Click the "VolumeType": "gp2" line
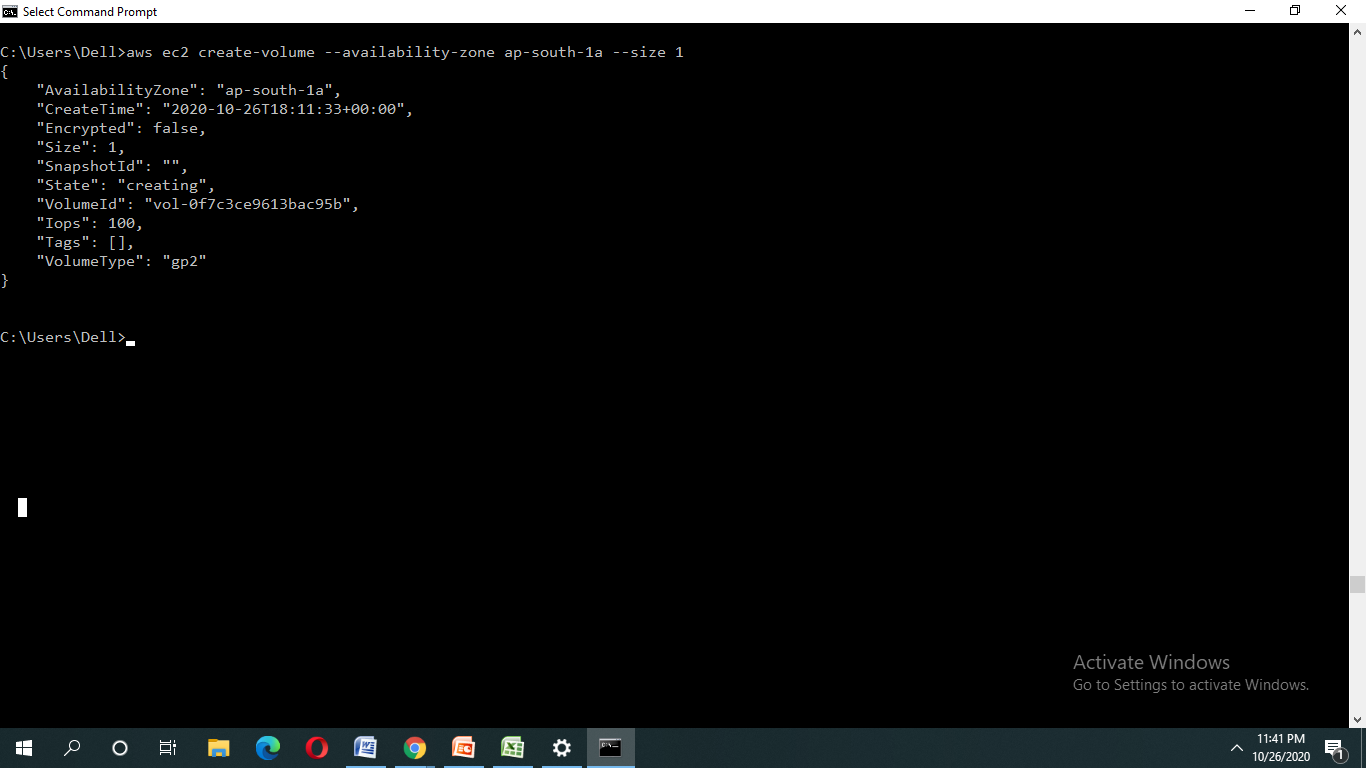 tap(121, 261)
